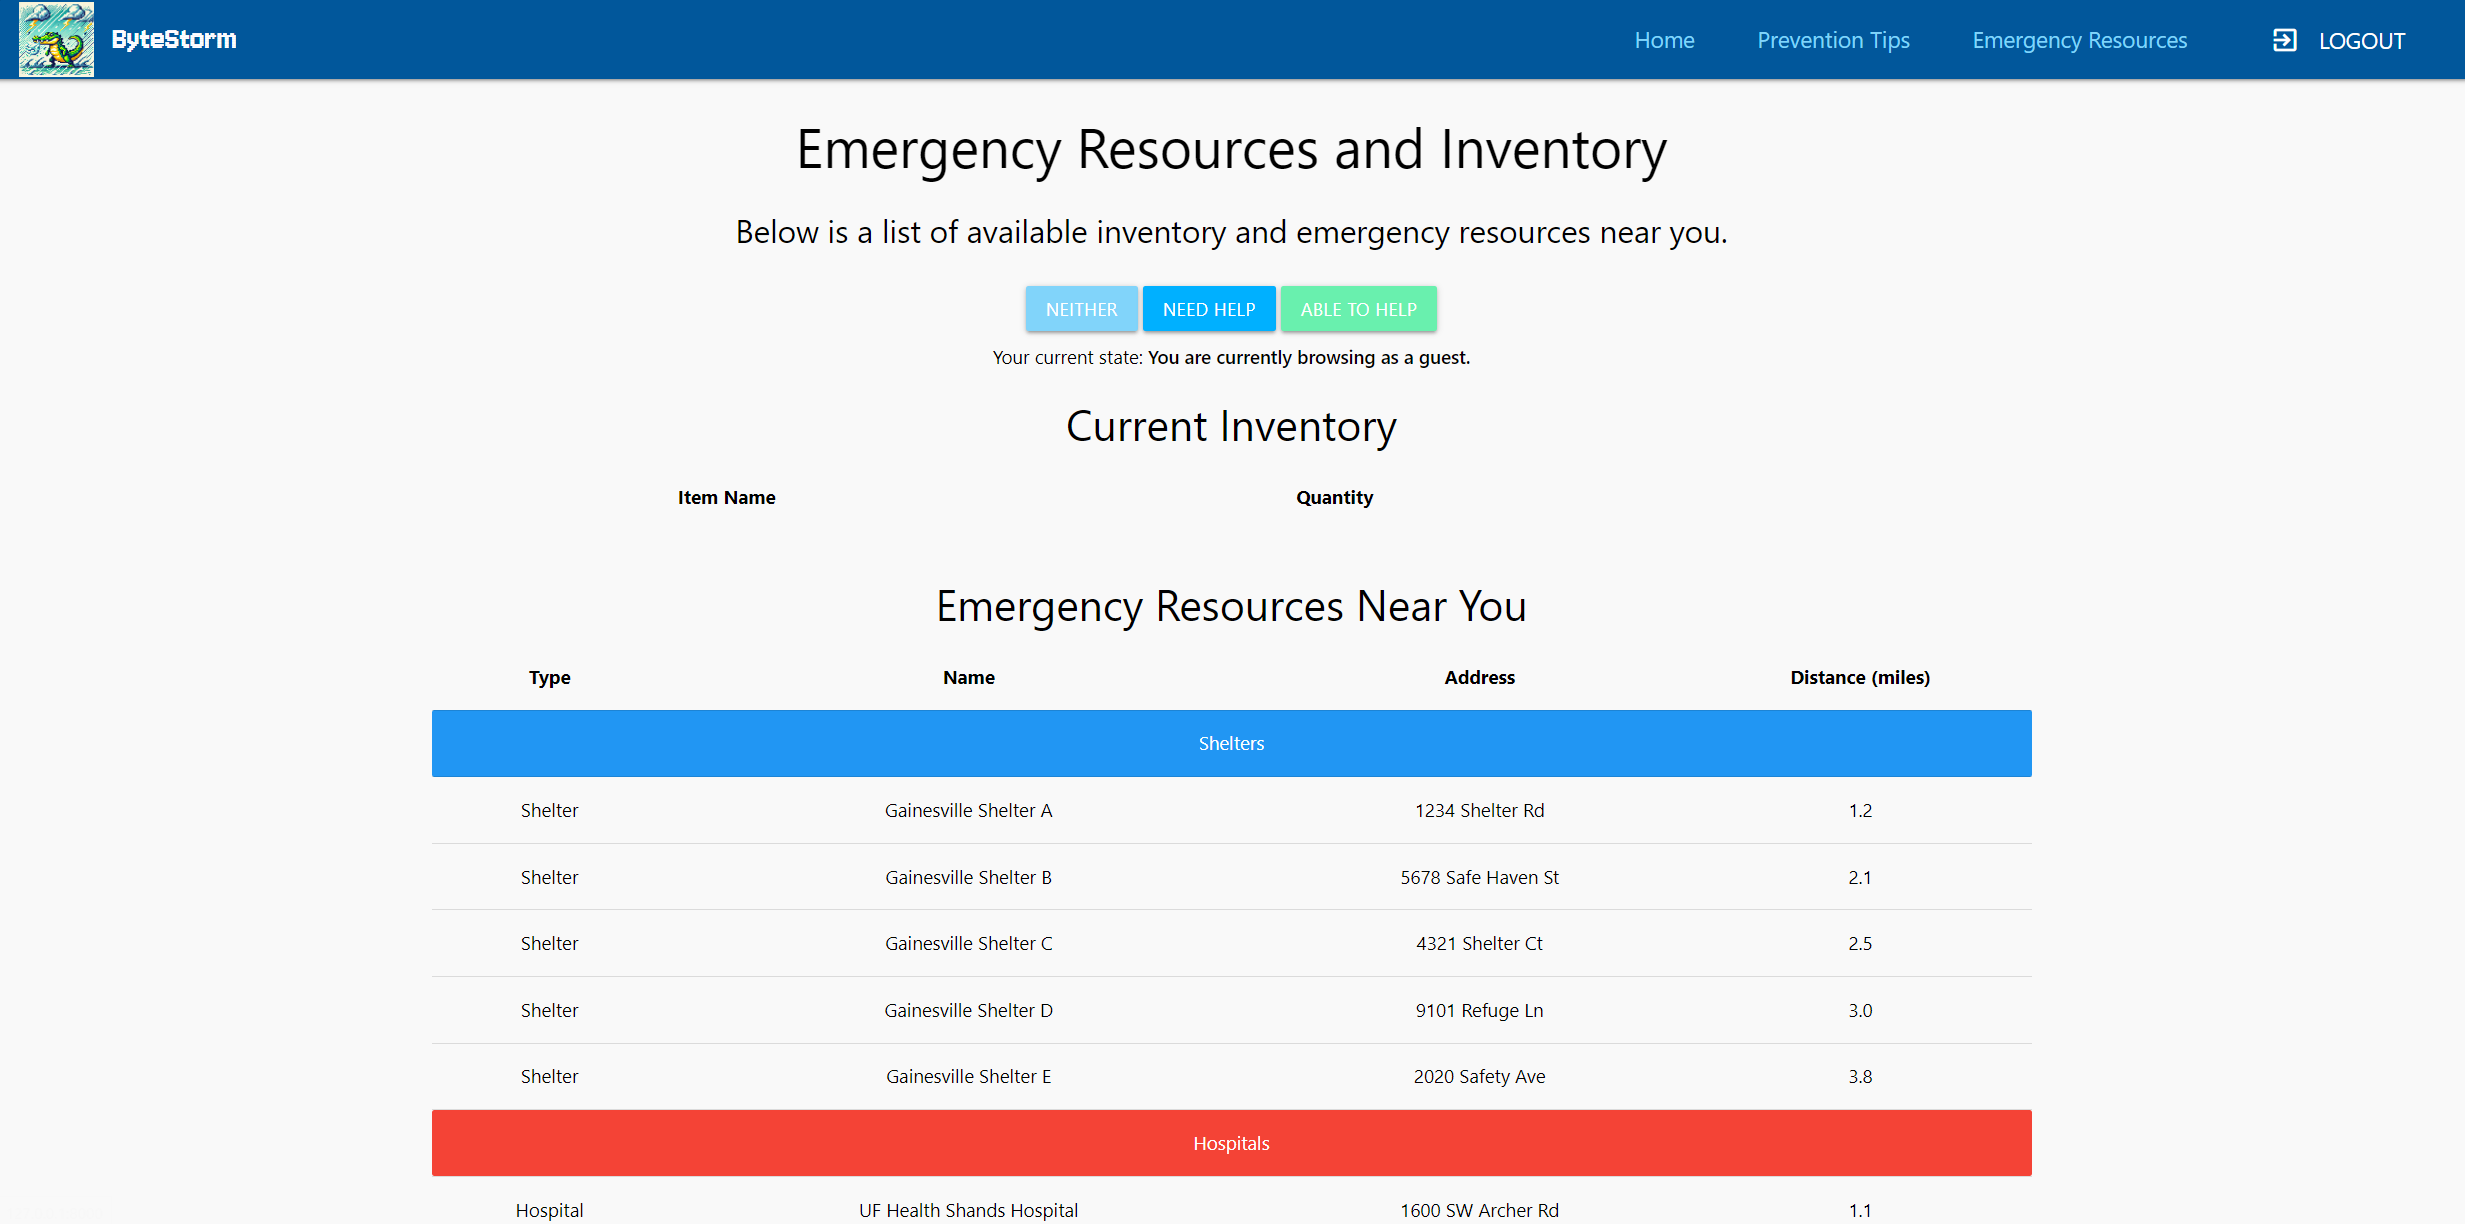
Task: Collapse the blue Shelters section header
Action: 1231,743
